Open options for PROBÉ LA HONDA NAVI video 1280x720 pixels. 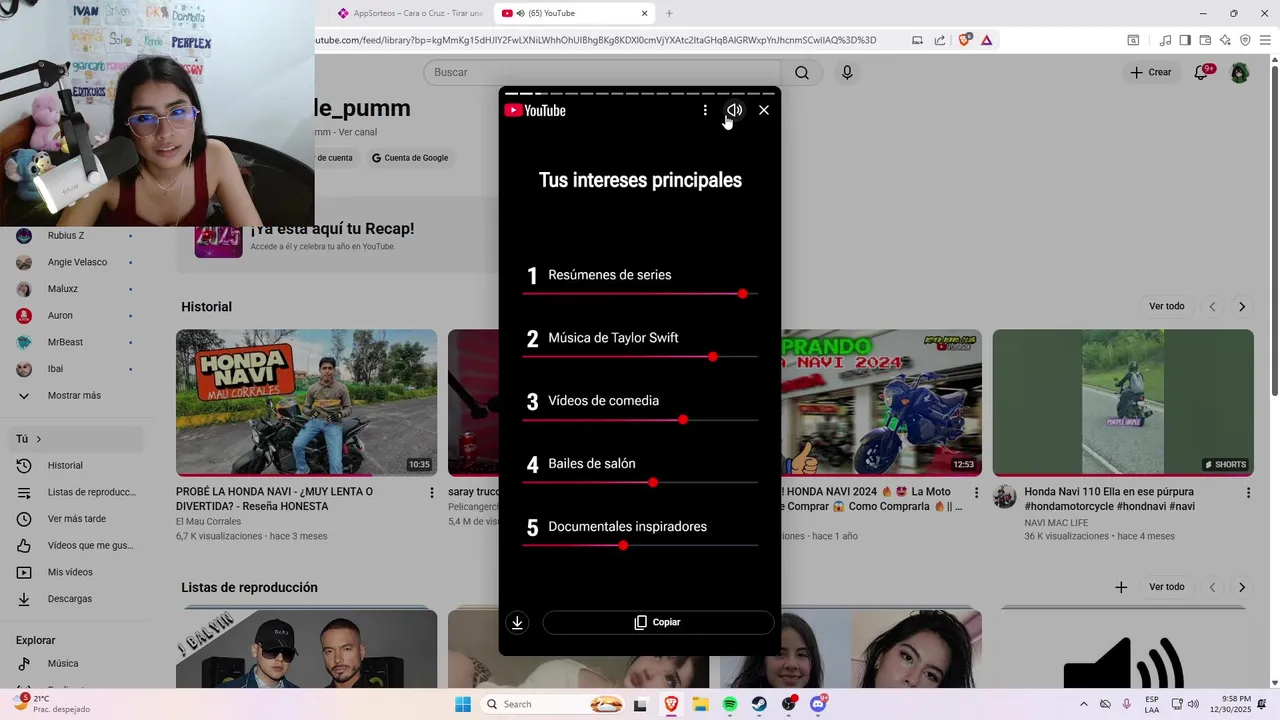coord(432,493)
